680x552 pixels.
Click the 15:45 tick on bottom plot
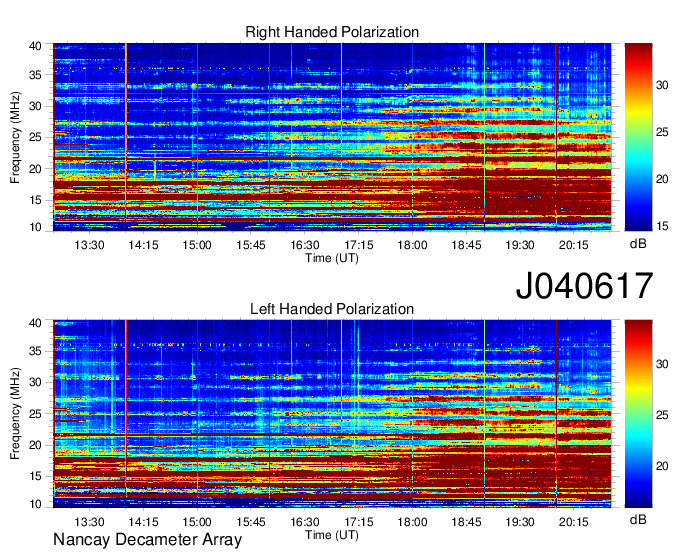point(251,522)
